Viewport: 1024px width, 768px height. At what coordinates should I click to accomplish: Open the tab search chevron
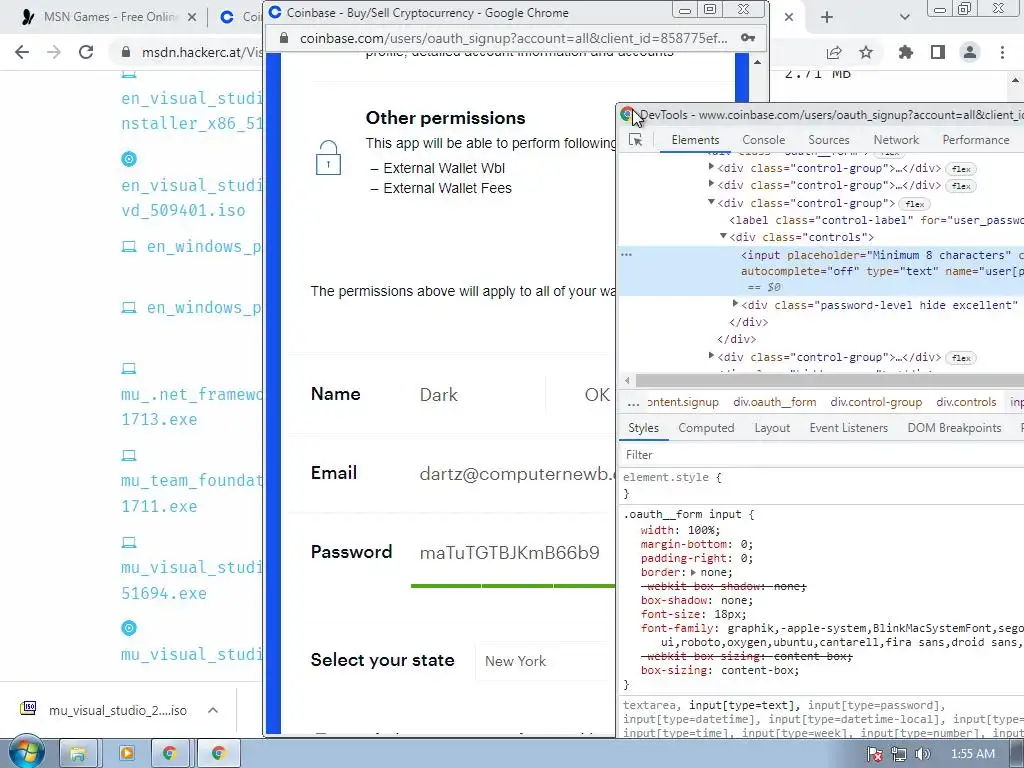tap(904, 18)
